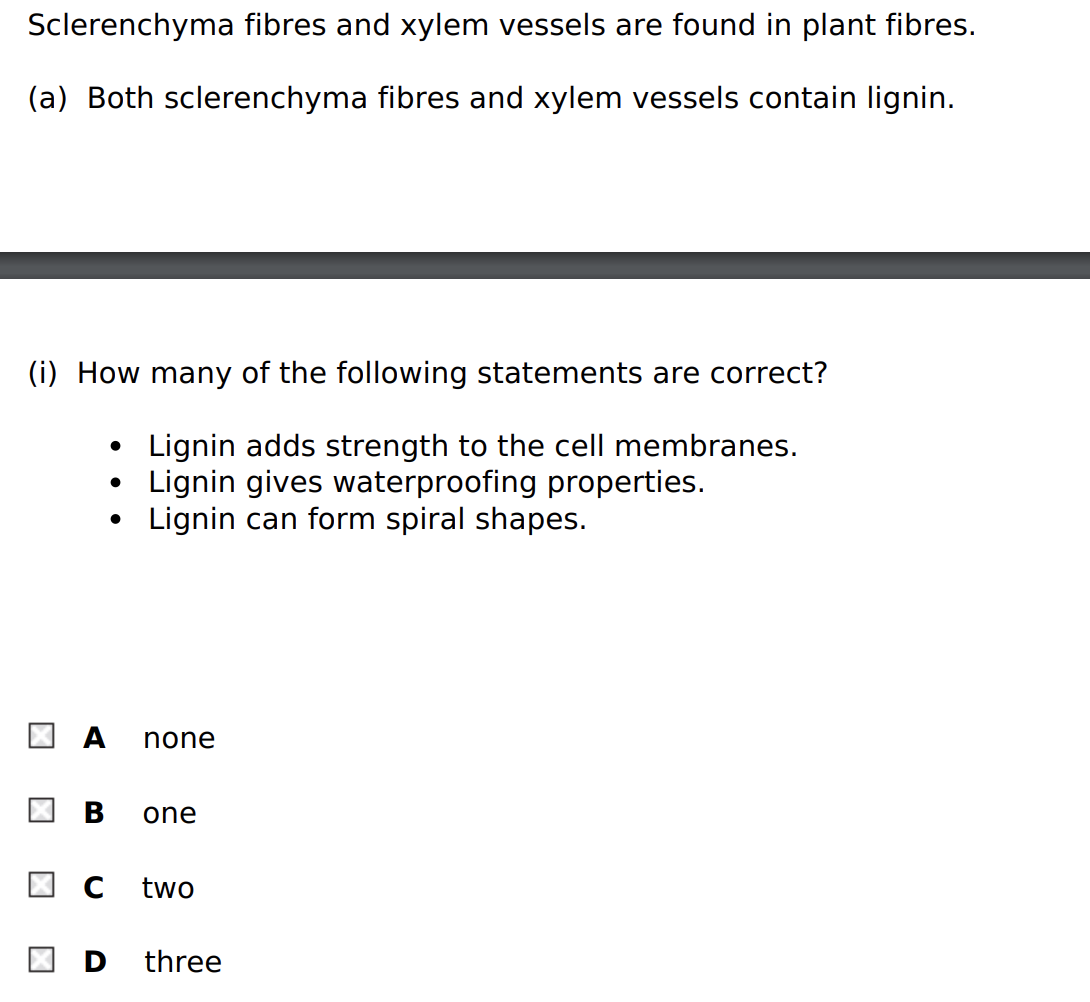The height and width of the screenshot is (1002, 1090).
Task: Select the answer text 'two'
Action: [168, 887]
